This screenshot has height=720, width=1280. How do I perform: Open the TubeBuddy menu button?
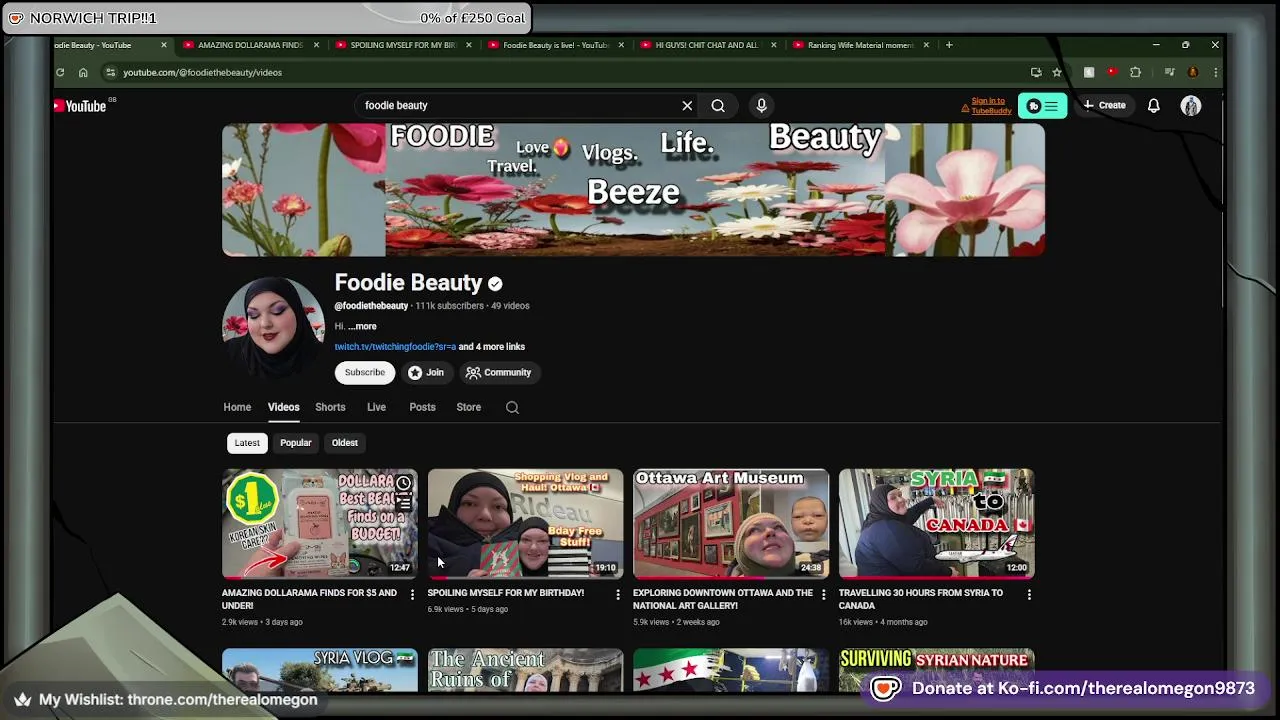click(1042, 105)
